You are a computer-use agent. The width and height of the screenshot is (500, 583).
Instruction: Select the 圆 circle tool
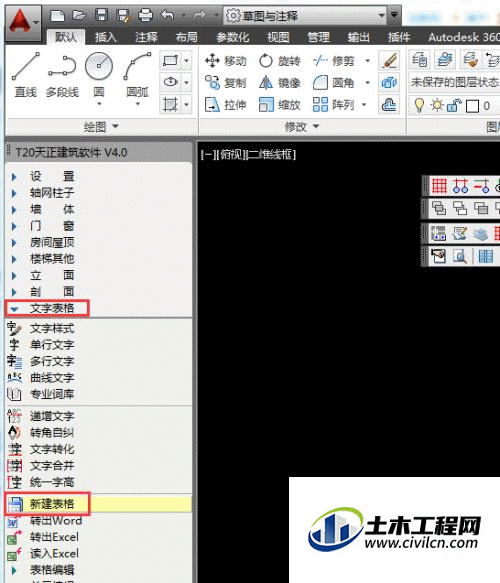99,74
